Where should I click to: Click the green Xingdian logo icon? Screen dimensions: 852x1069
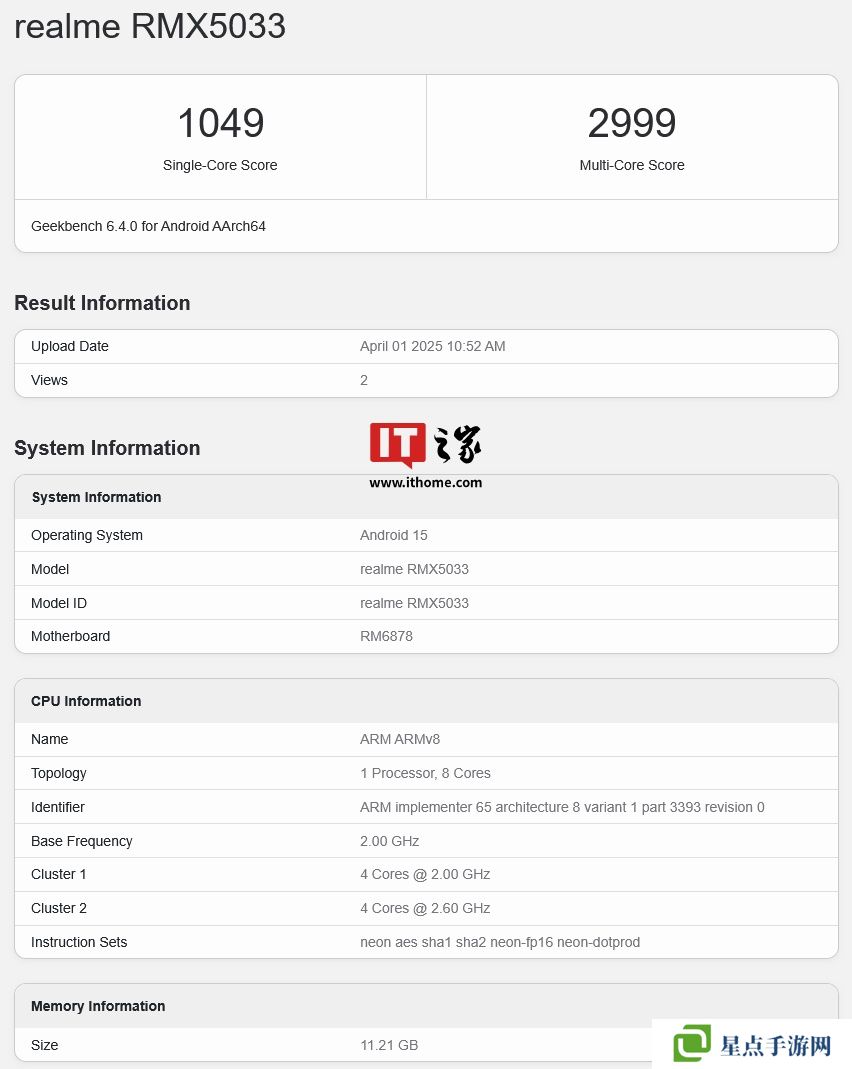coord(692,1044)
